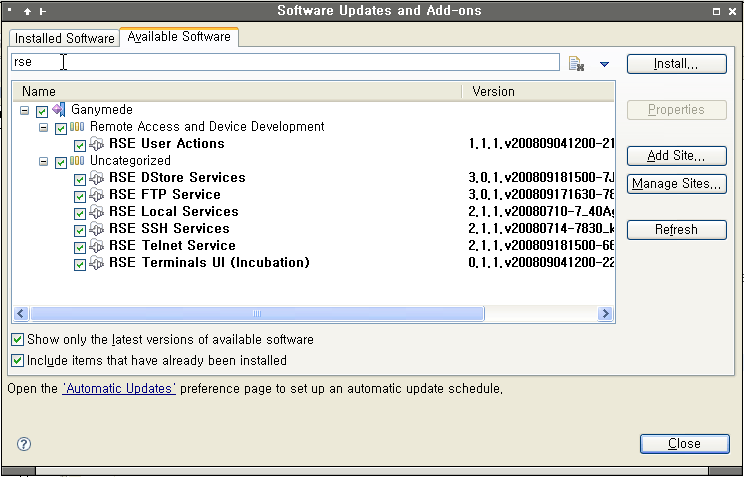
Task: Select the RSE Telnet Service row text
Action: [x=172, y=246]
